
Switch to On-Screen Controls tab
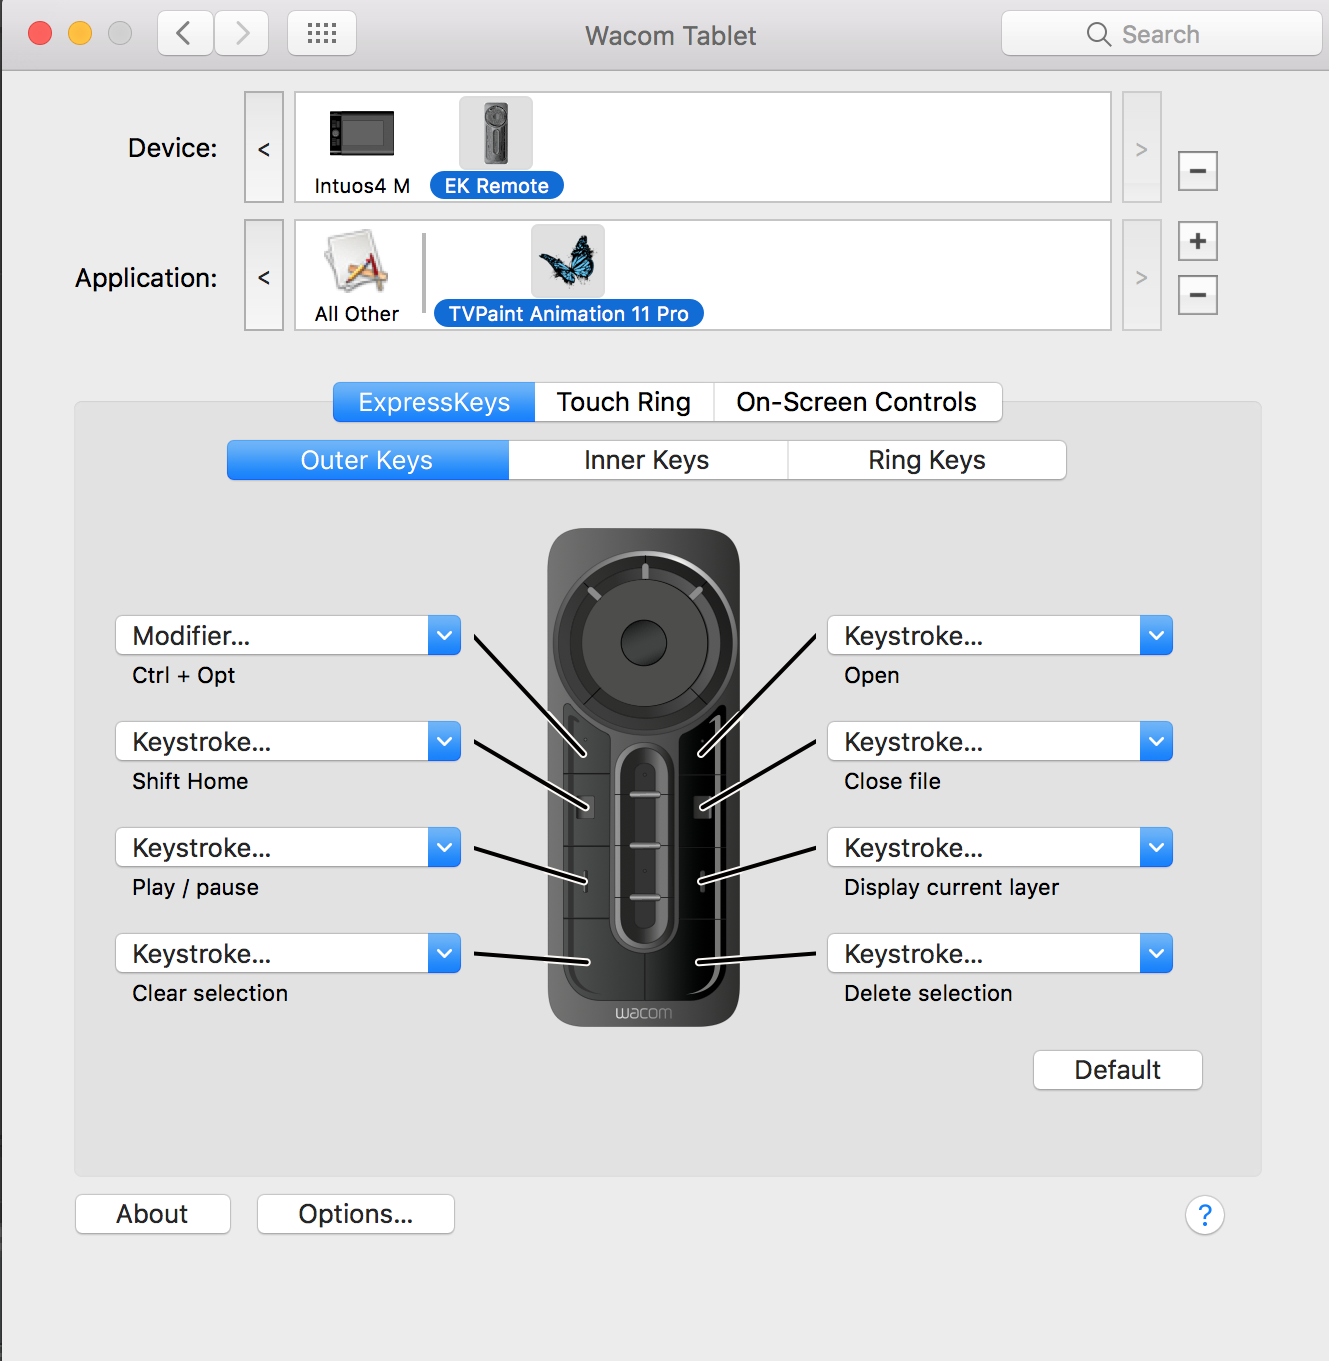coord(857,402)
